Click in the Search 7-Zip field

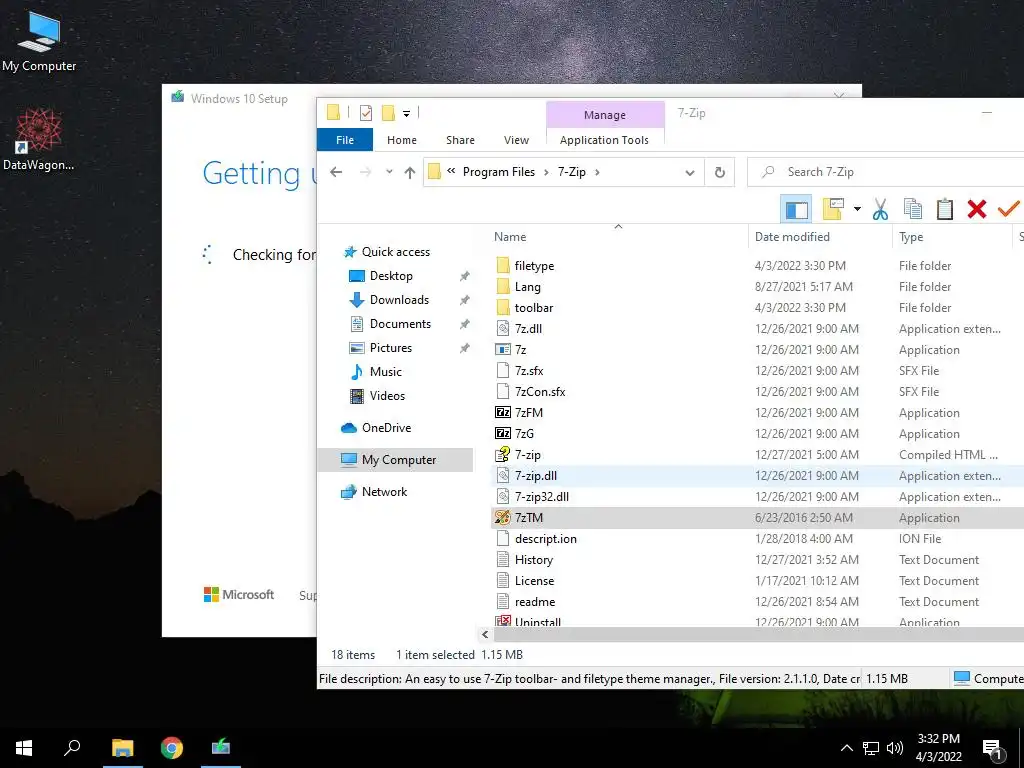tap(888, 172)
